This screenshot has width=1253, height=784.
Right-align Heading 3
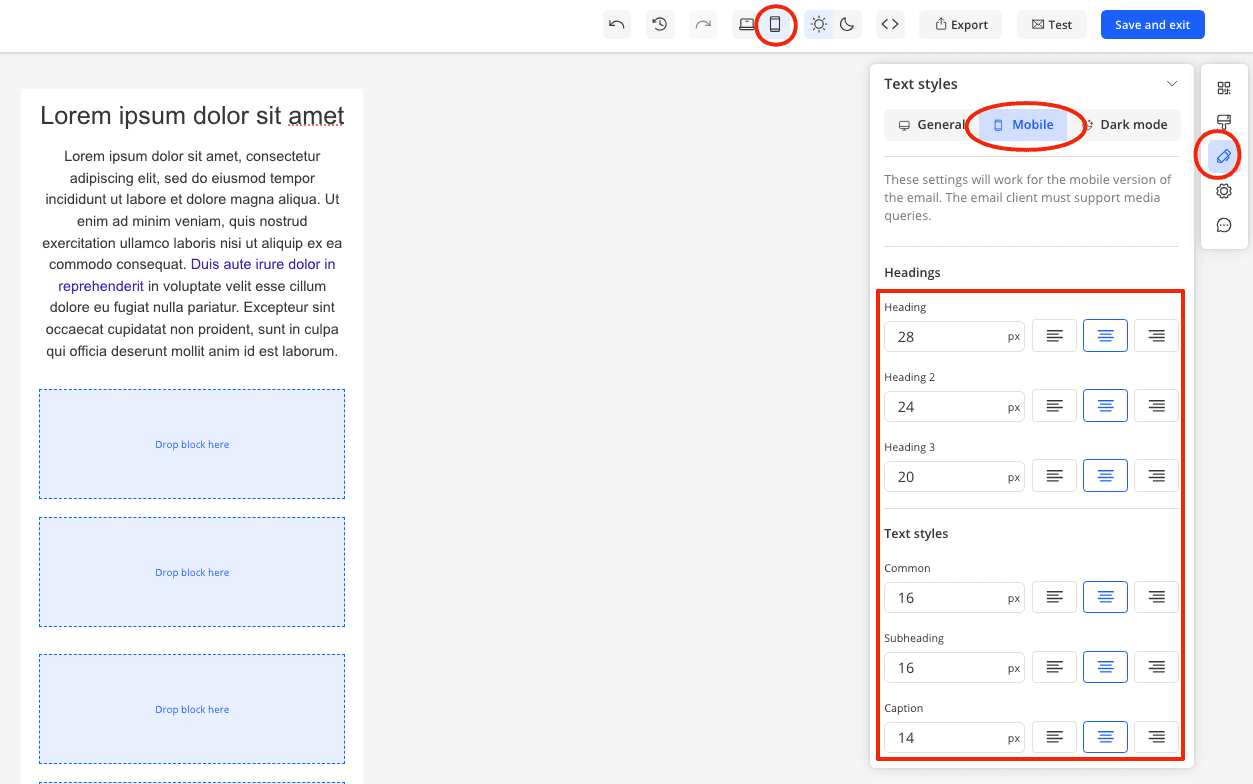click(x=1156, y=476)
